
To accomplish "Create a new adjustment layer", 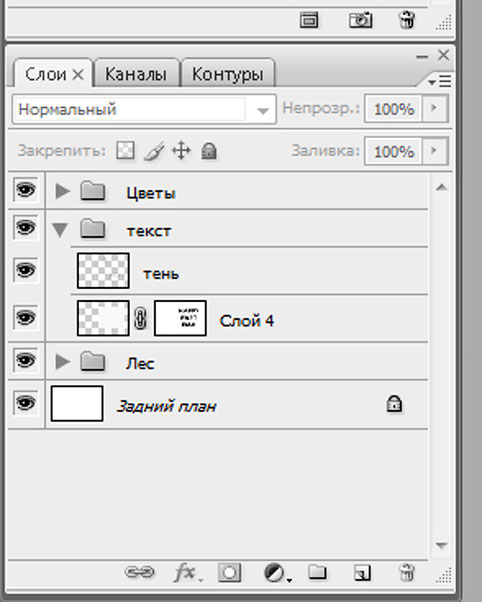I will coord(277,573).
